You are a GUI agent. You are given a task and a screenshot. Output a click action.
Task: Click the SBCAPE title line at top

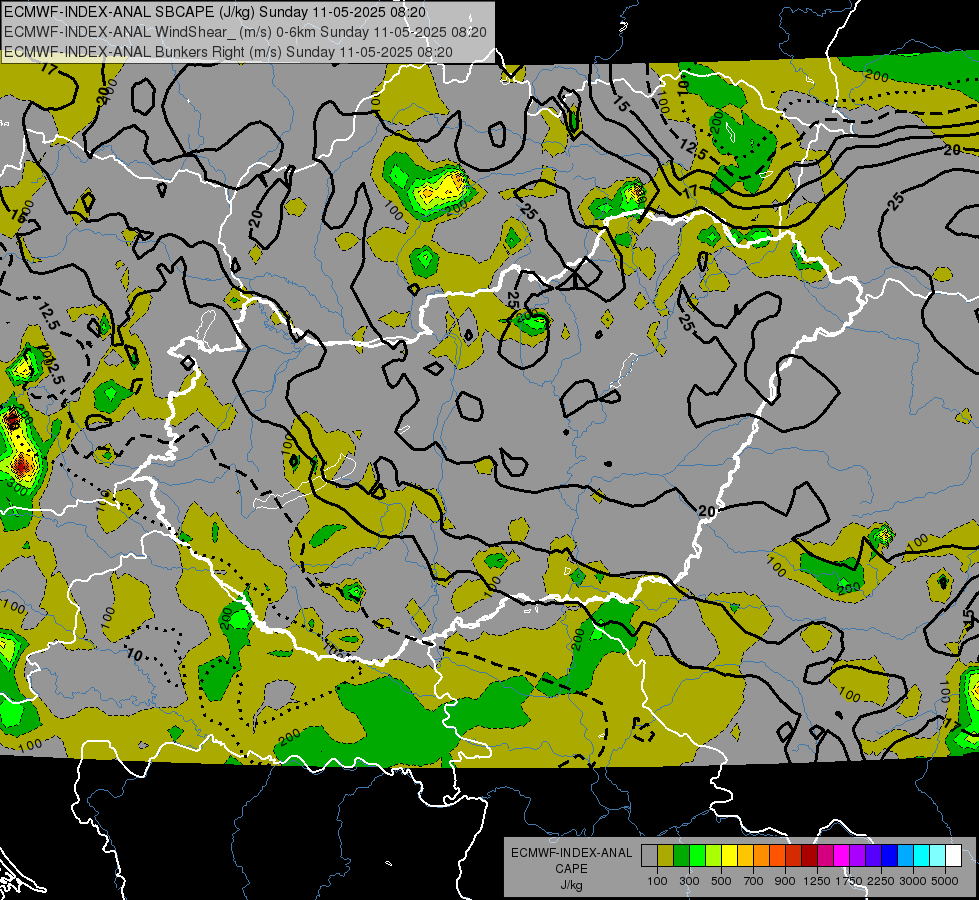215,12
